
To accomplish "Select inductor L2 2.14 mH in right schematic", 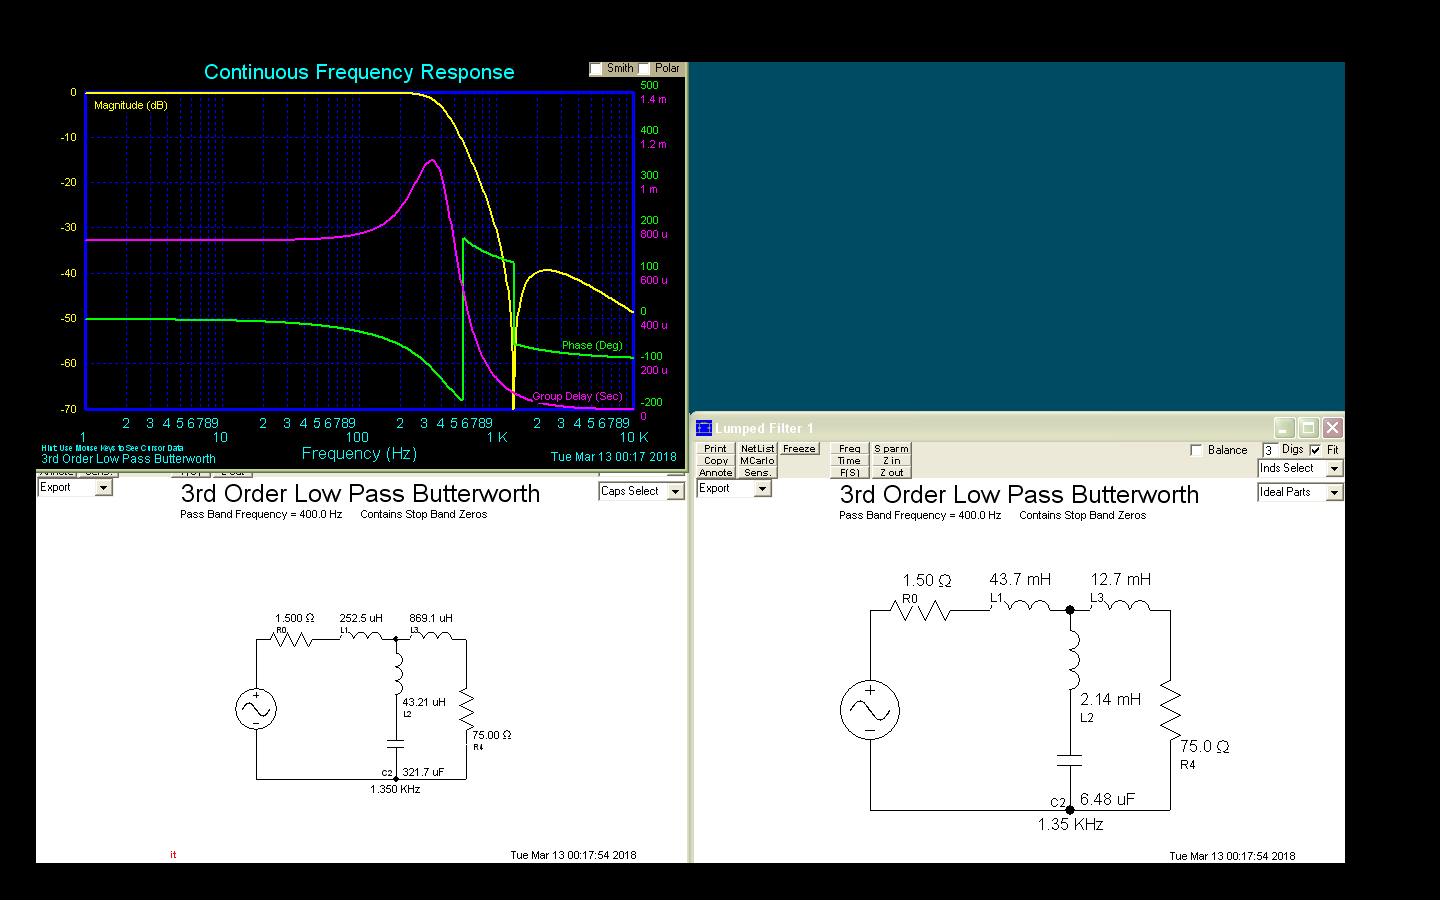I will pyautogui.click(x=1074, y=658).
